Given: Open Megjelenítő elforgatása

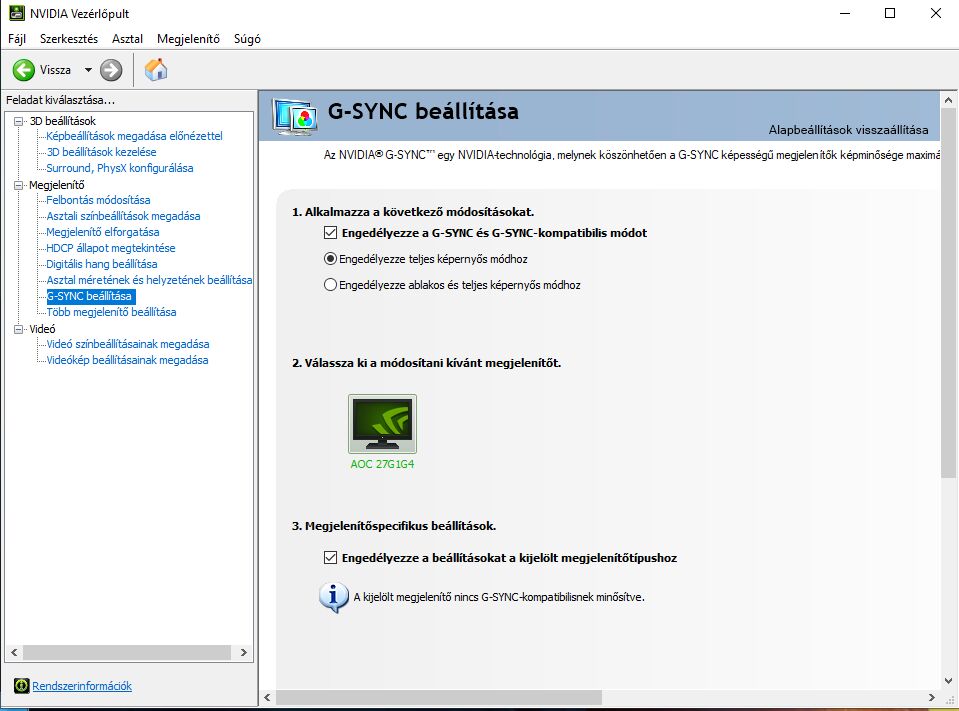Looking at the screenshot, I should coord(103,232).
